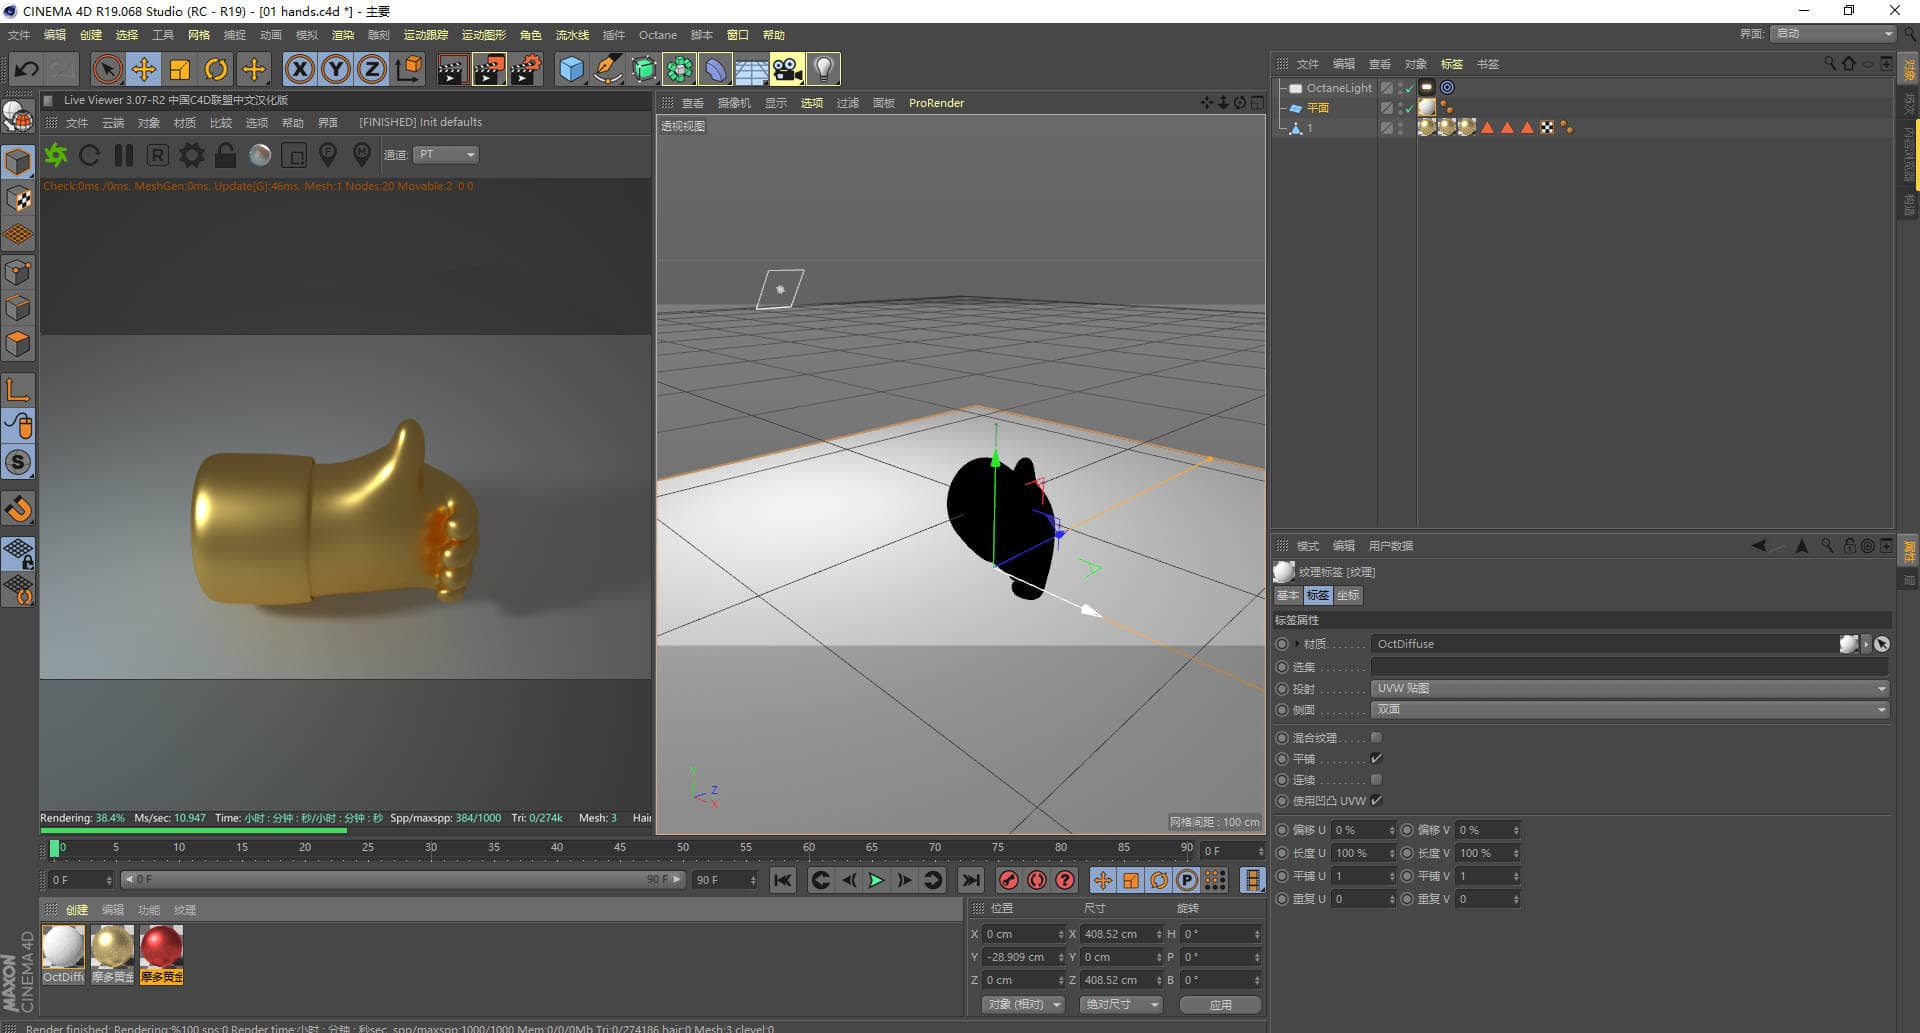
Task: Switch to the 基本 attribute tab
Action: (1288, 595)
